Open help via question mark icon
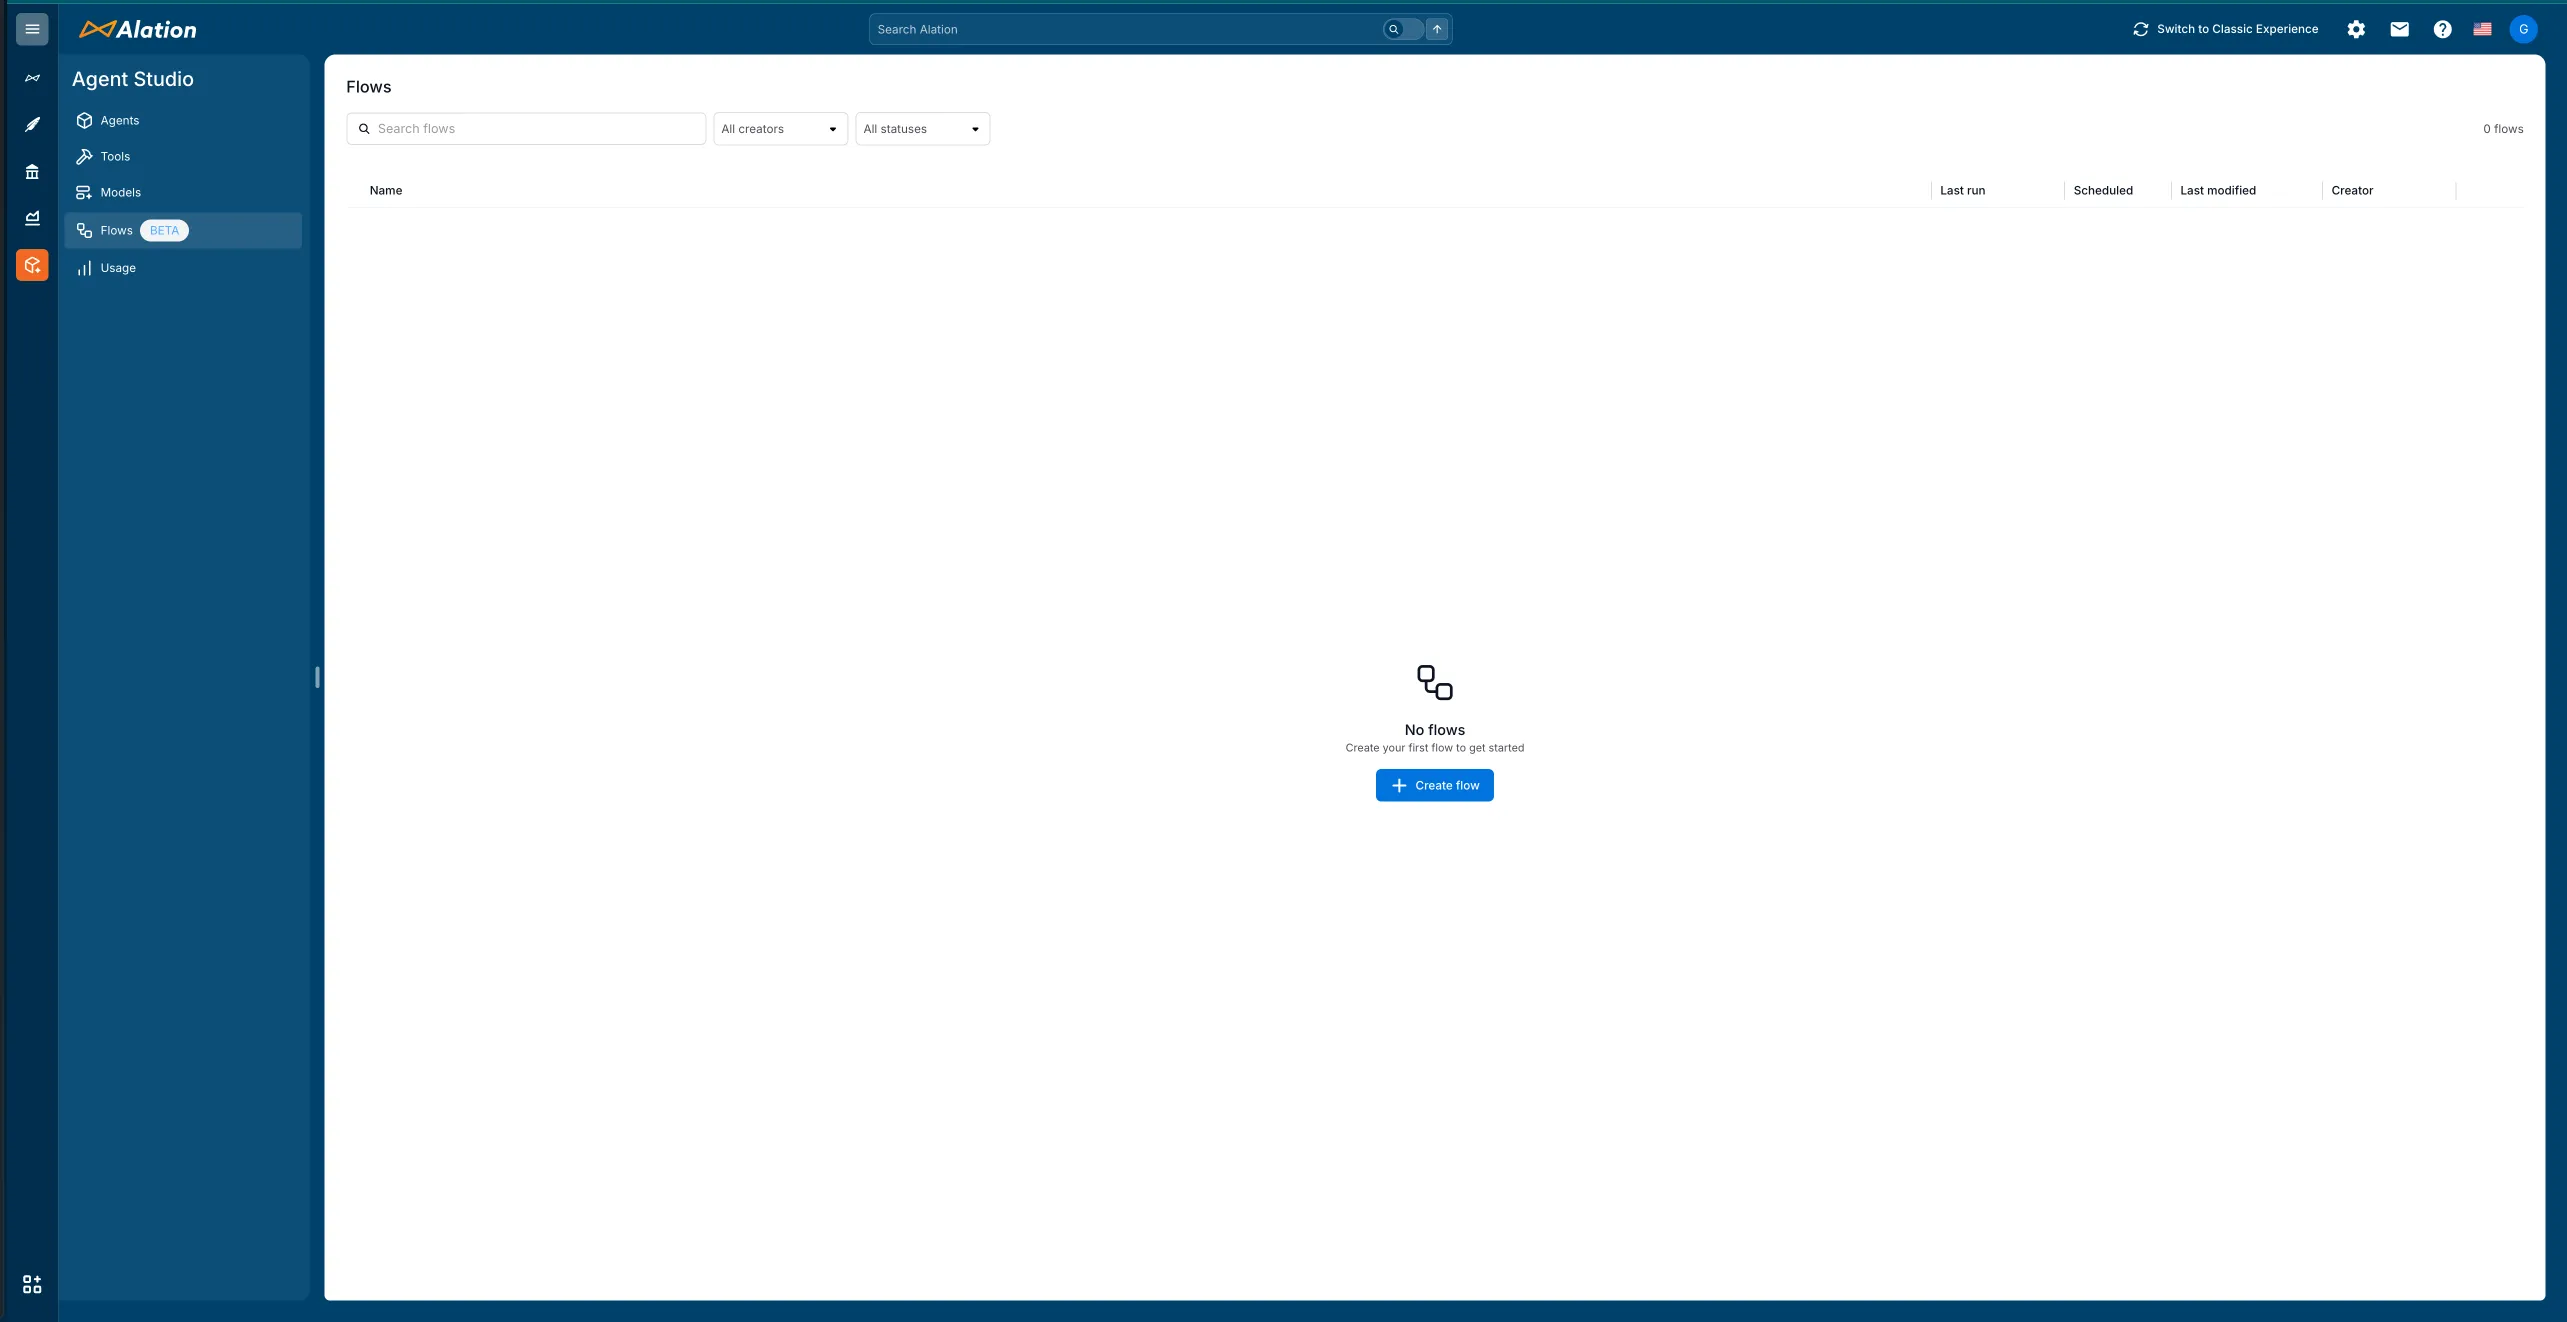Screen dimensions: 2567x1322 click(x=2441, y=29)
